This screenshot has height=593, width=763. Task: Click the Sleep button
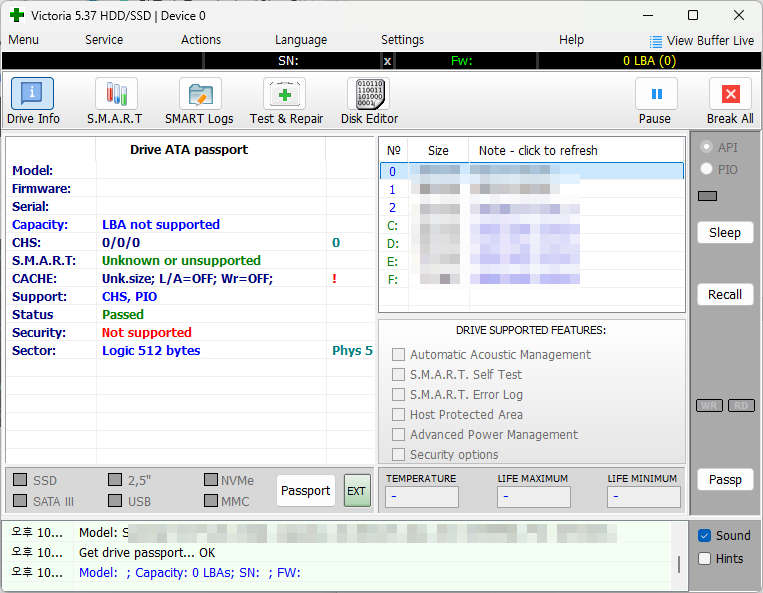coord(725,233)
